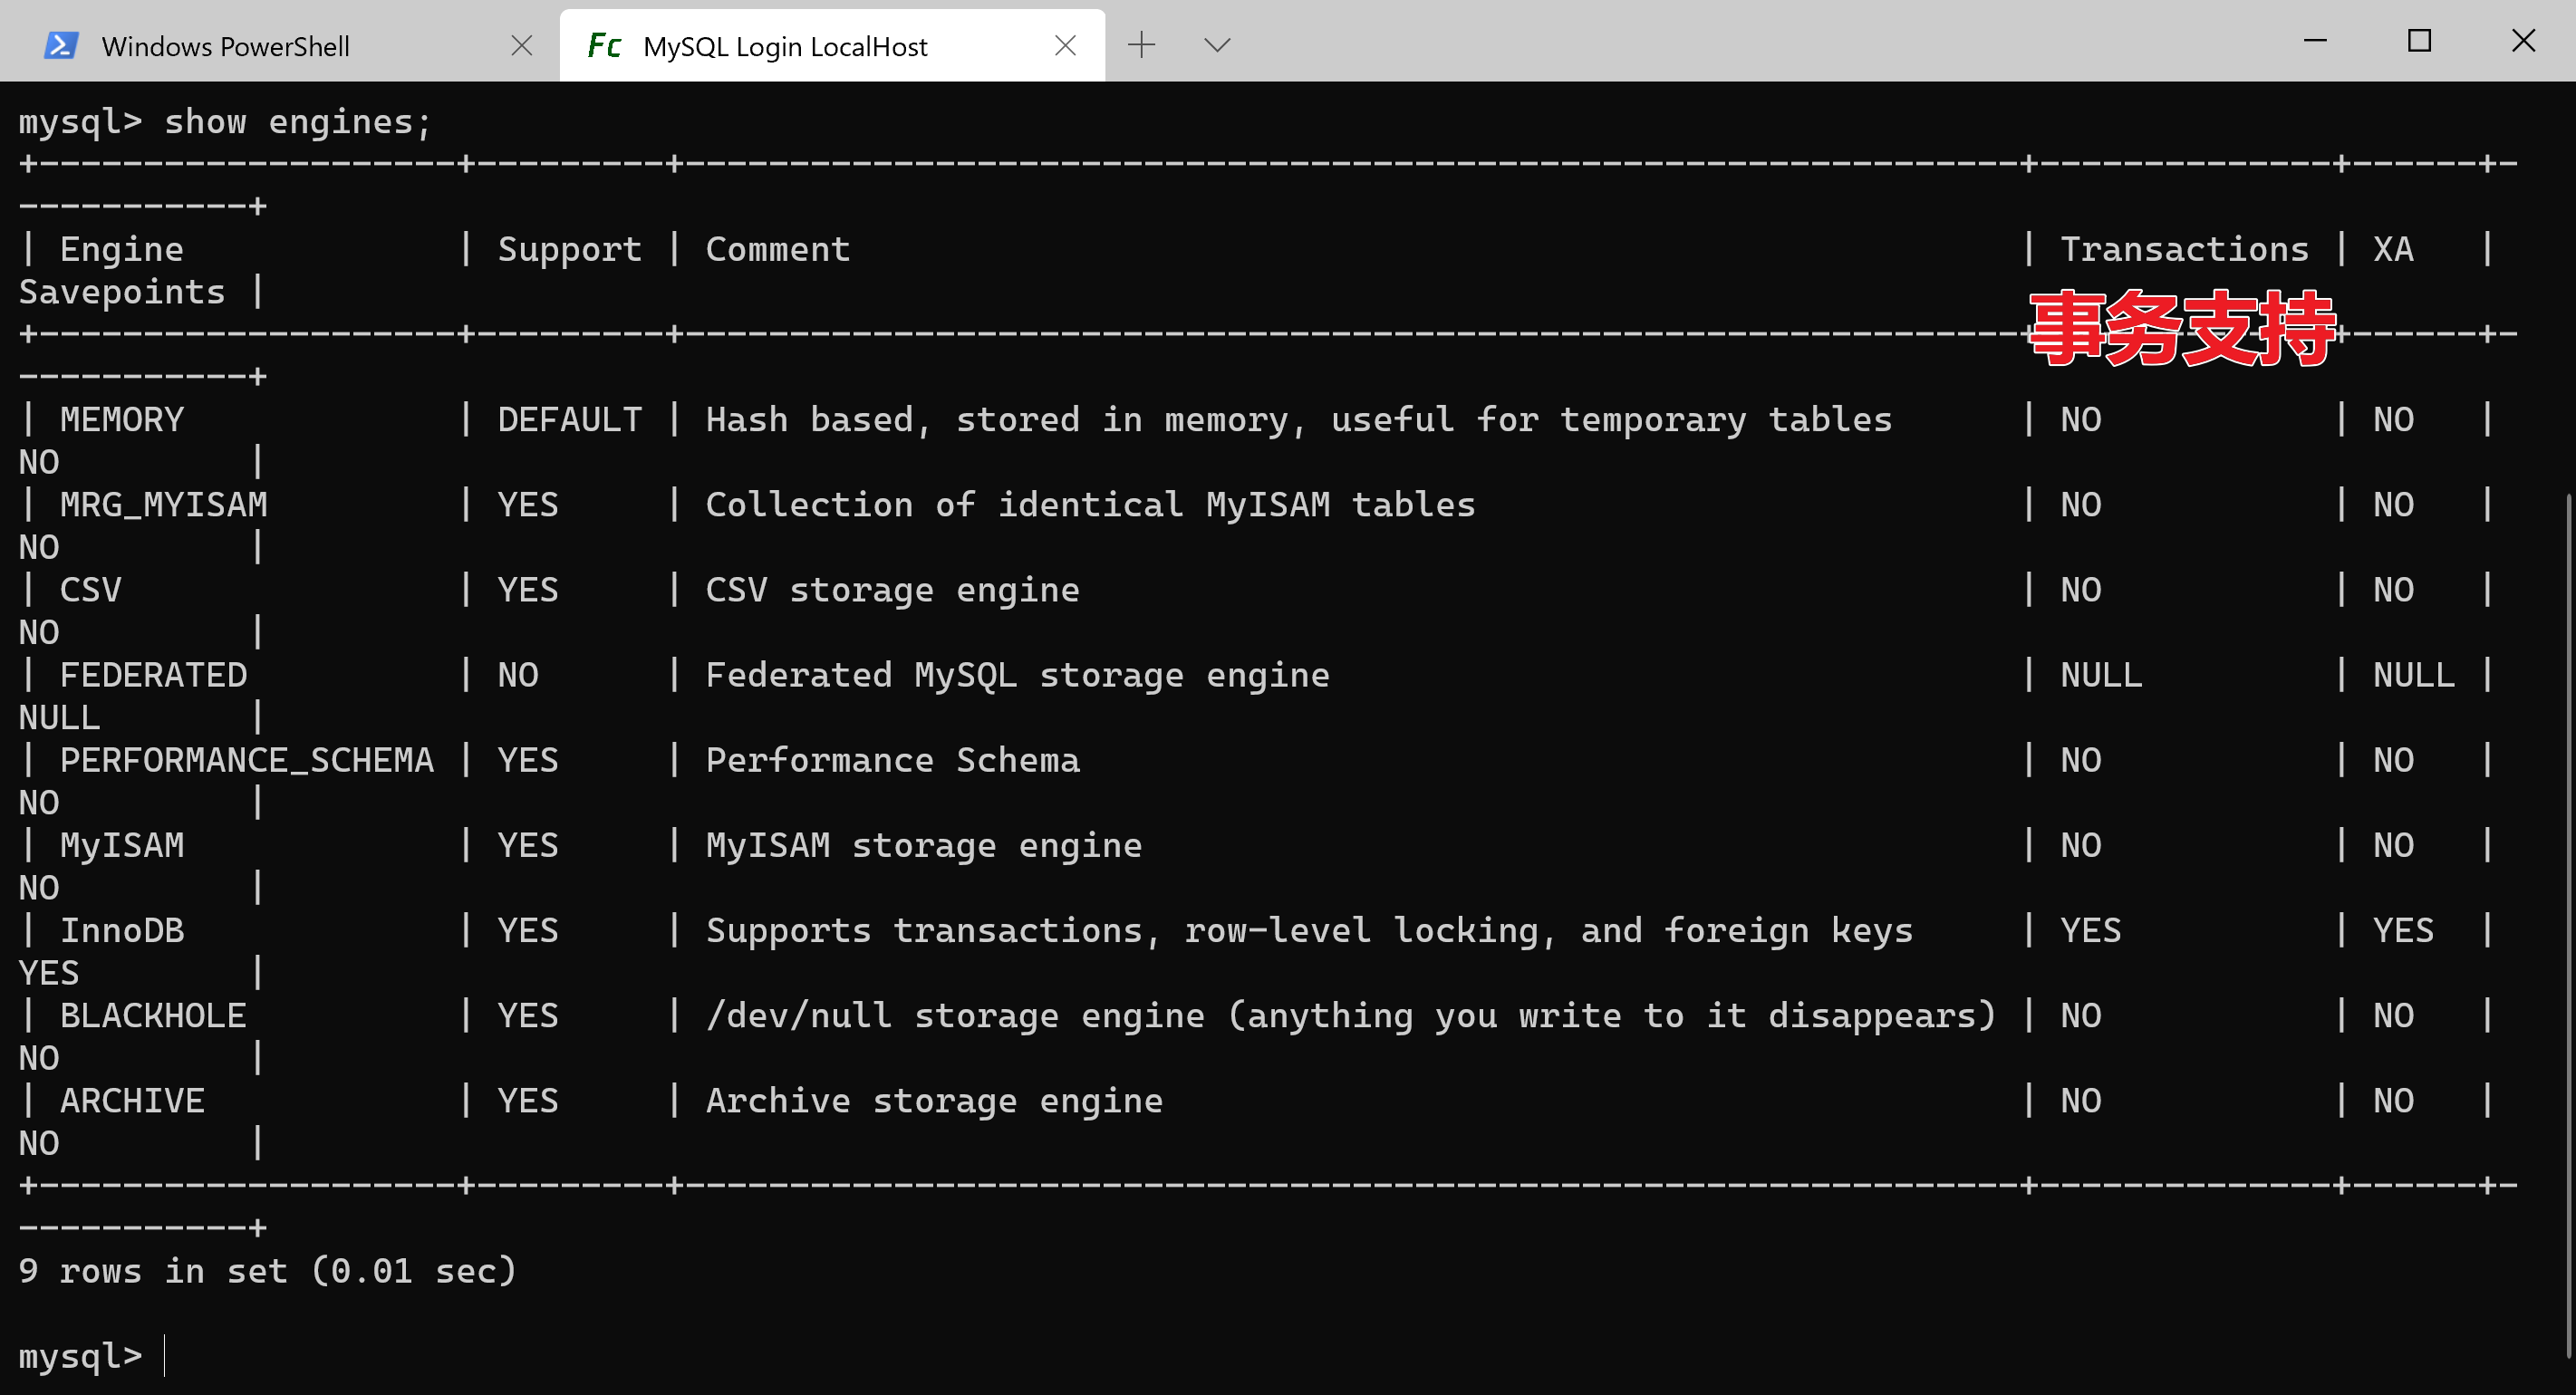
Task: Click the '9 rows in set' result line
Action: [267, 1271]
